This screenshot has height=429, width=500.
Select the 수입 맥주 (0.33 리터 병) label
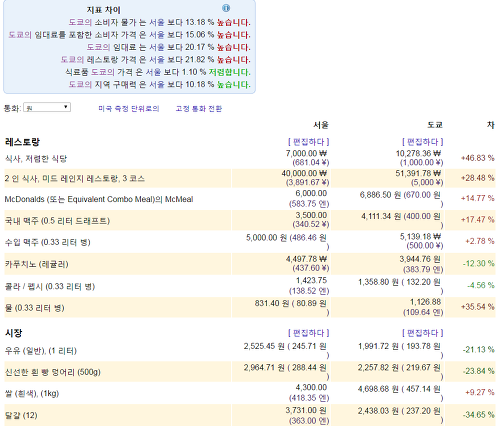(x=48, y=242)
